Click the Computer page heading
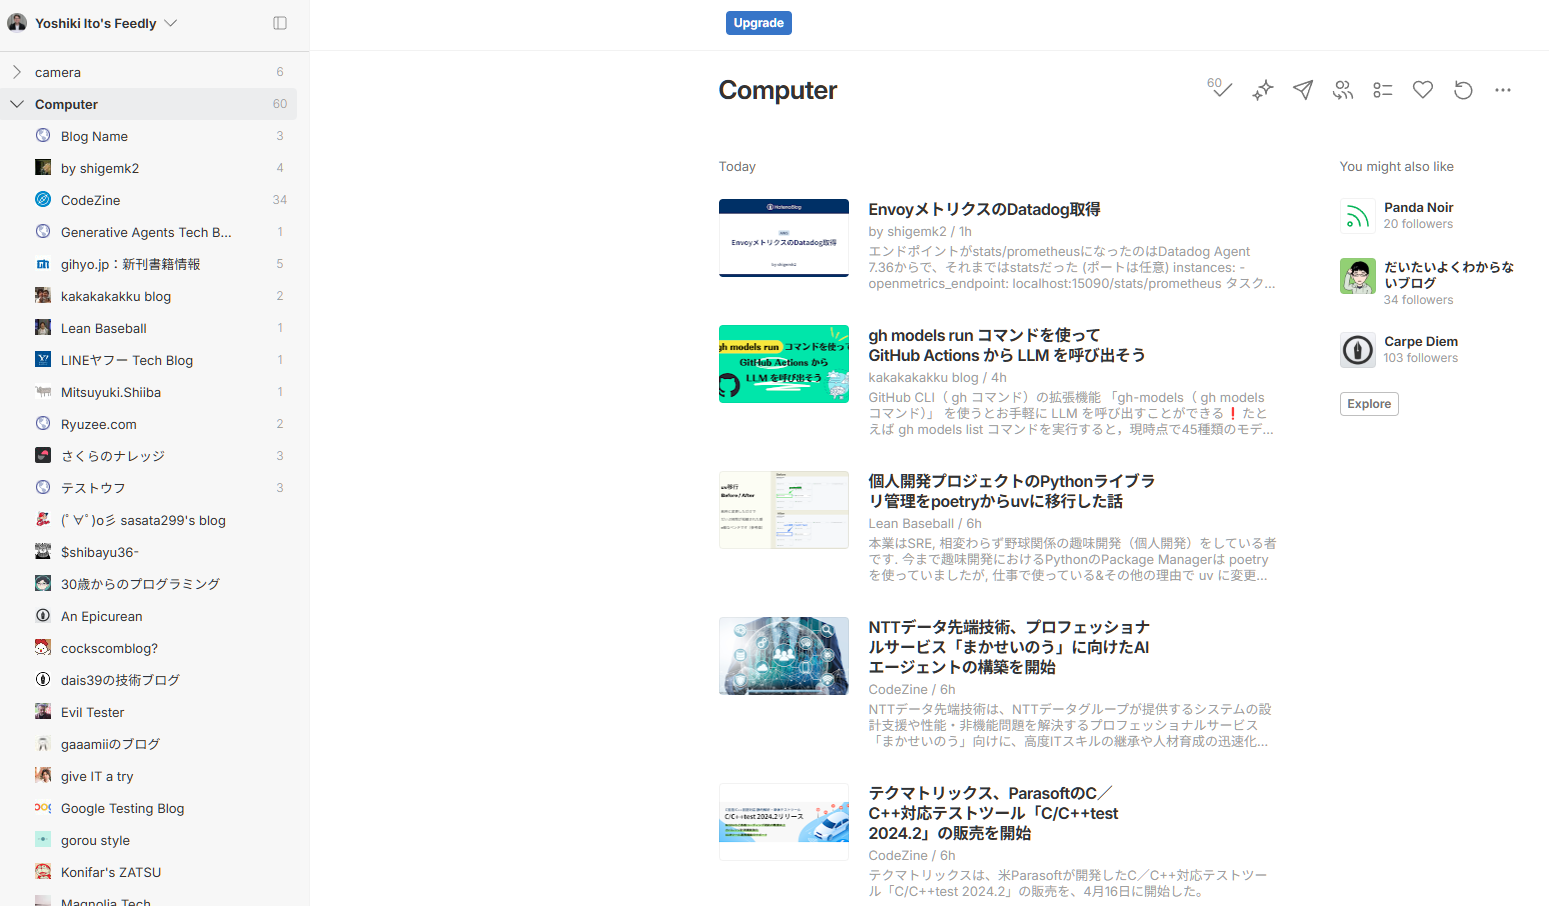Viewport: 1549px width, 906px height. click(778, 90)
